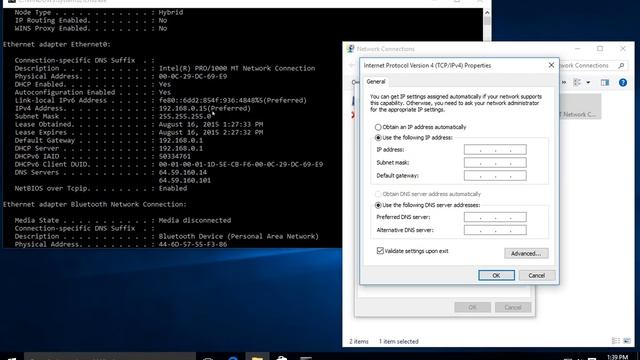This screenshot has height=360, width=640.
Task: Click 'Ethernet adapter Ethernet0:' heading
Action: click(57, 44)
